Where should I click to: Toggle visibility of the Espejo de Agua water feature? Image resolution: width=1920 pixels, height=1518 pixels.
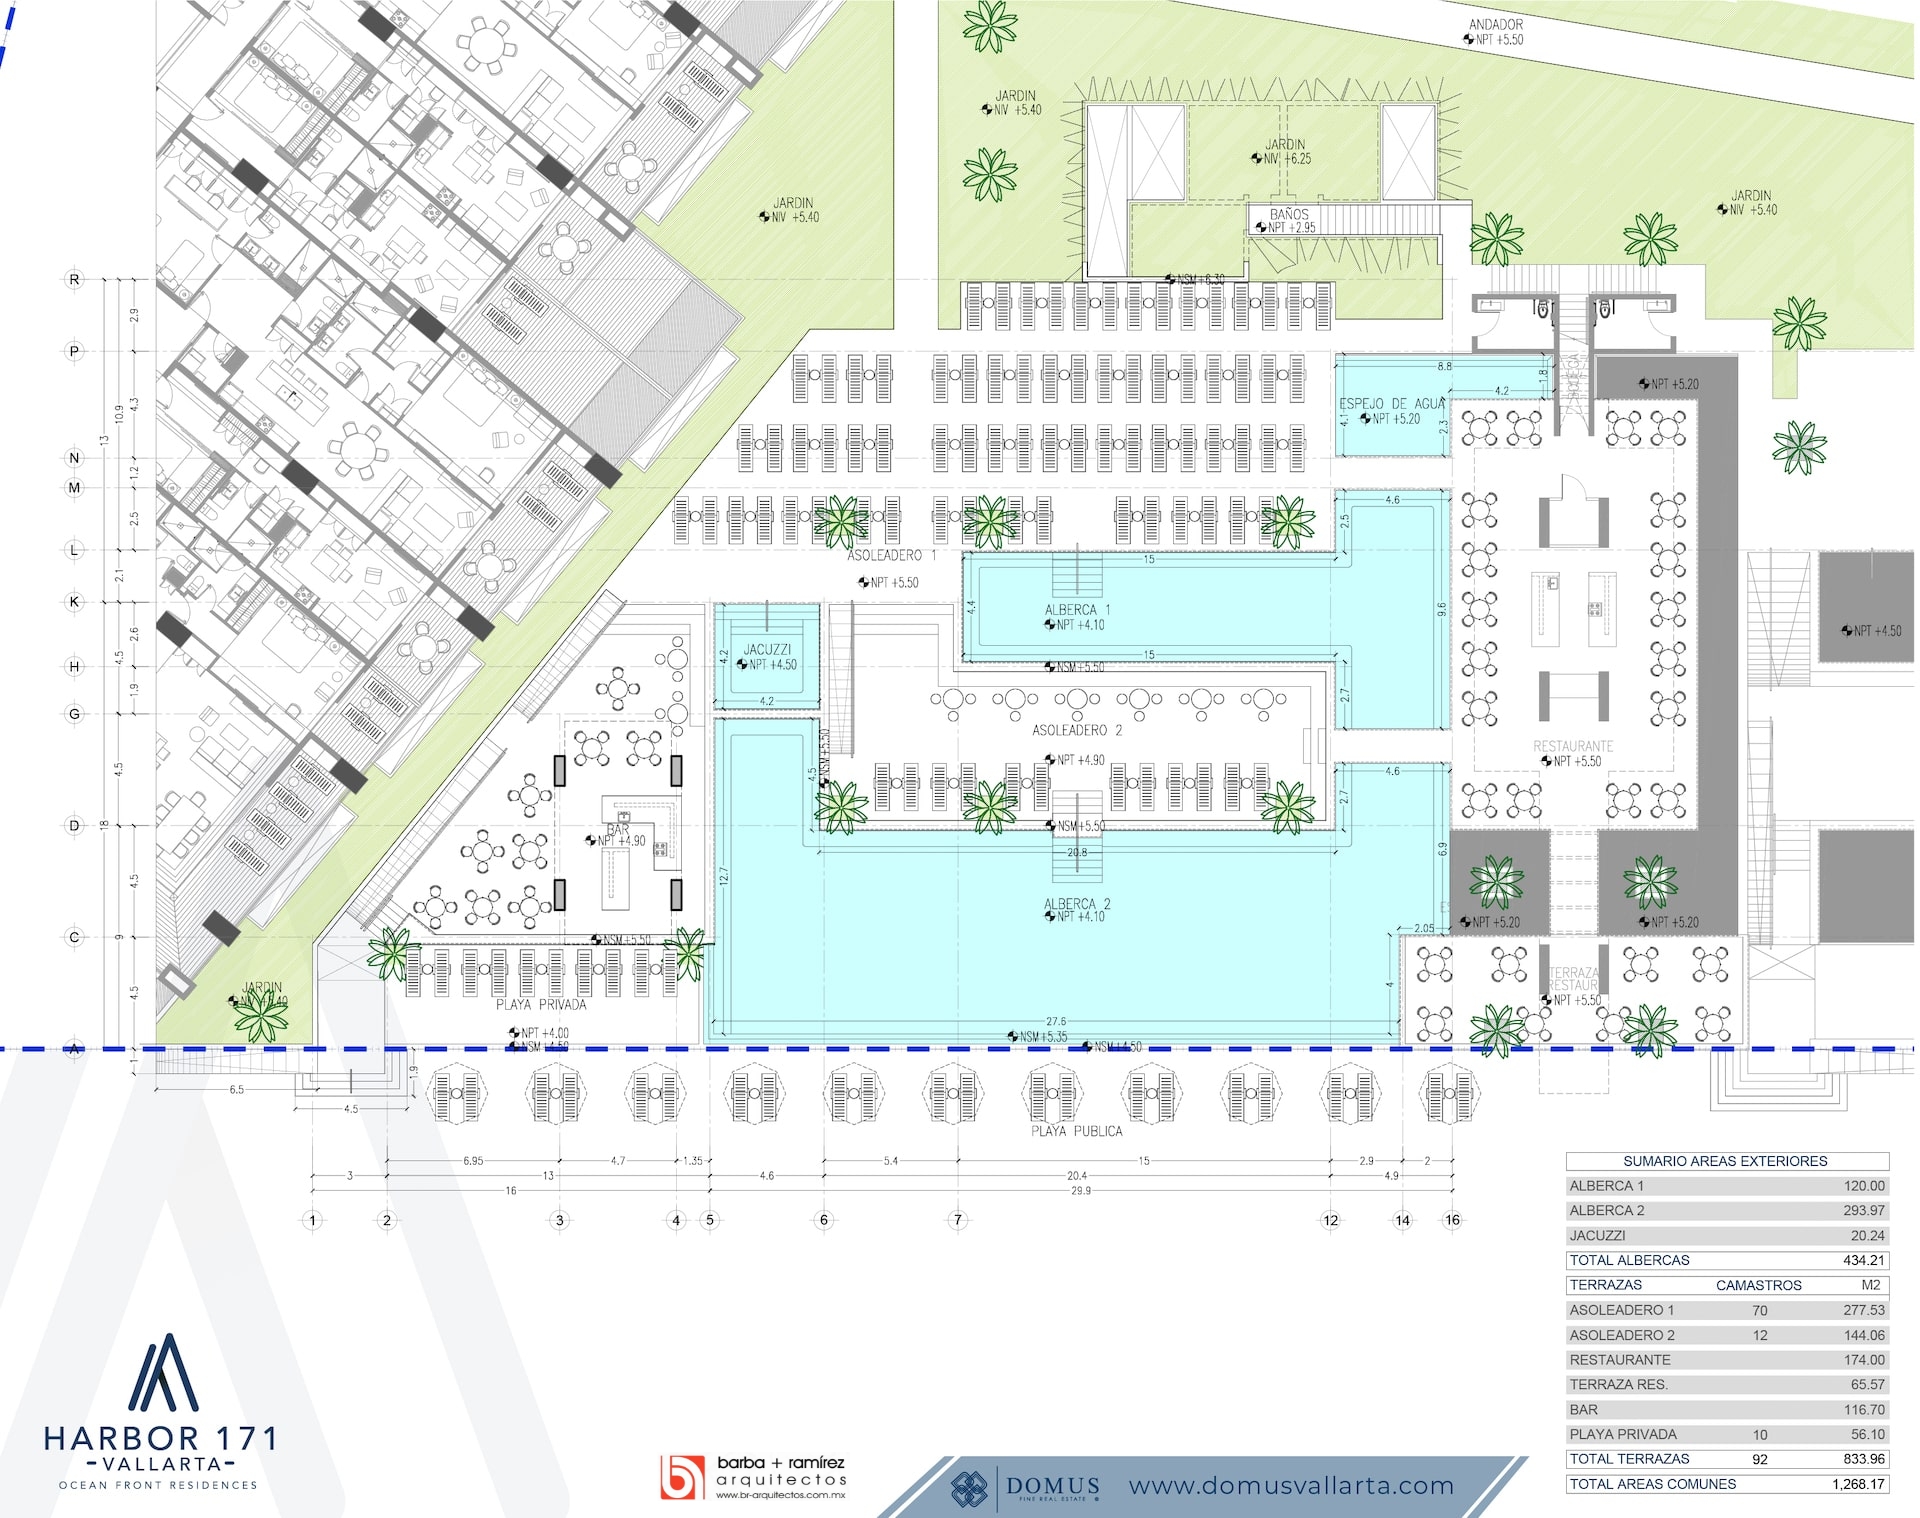click(1390, 405)
